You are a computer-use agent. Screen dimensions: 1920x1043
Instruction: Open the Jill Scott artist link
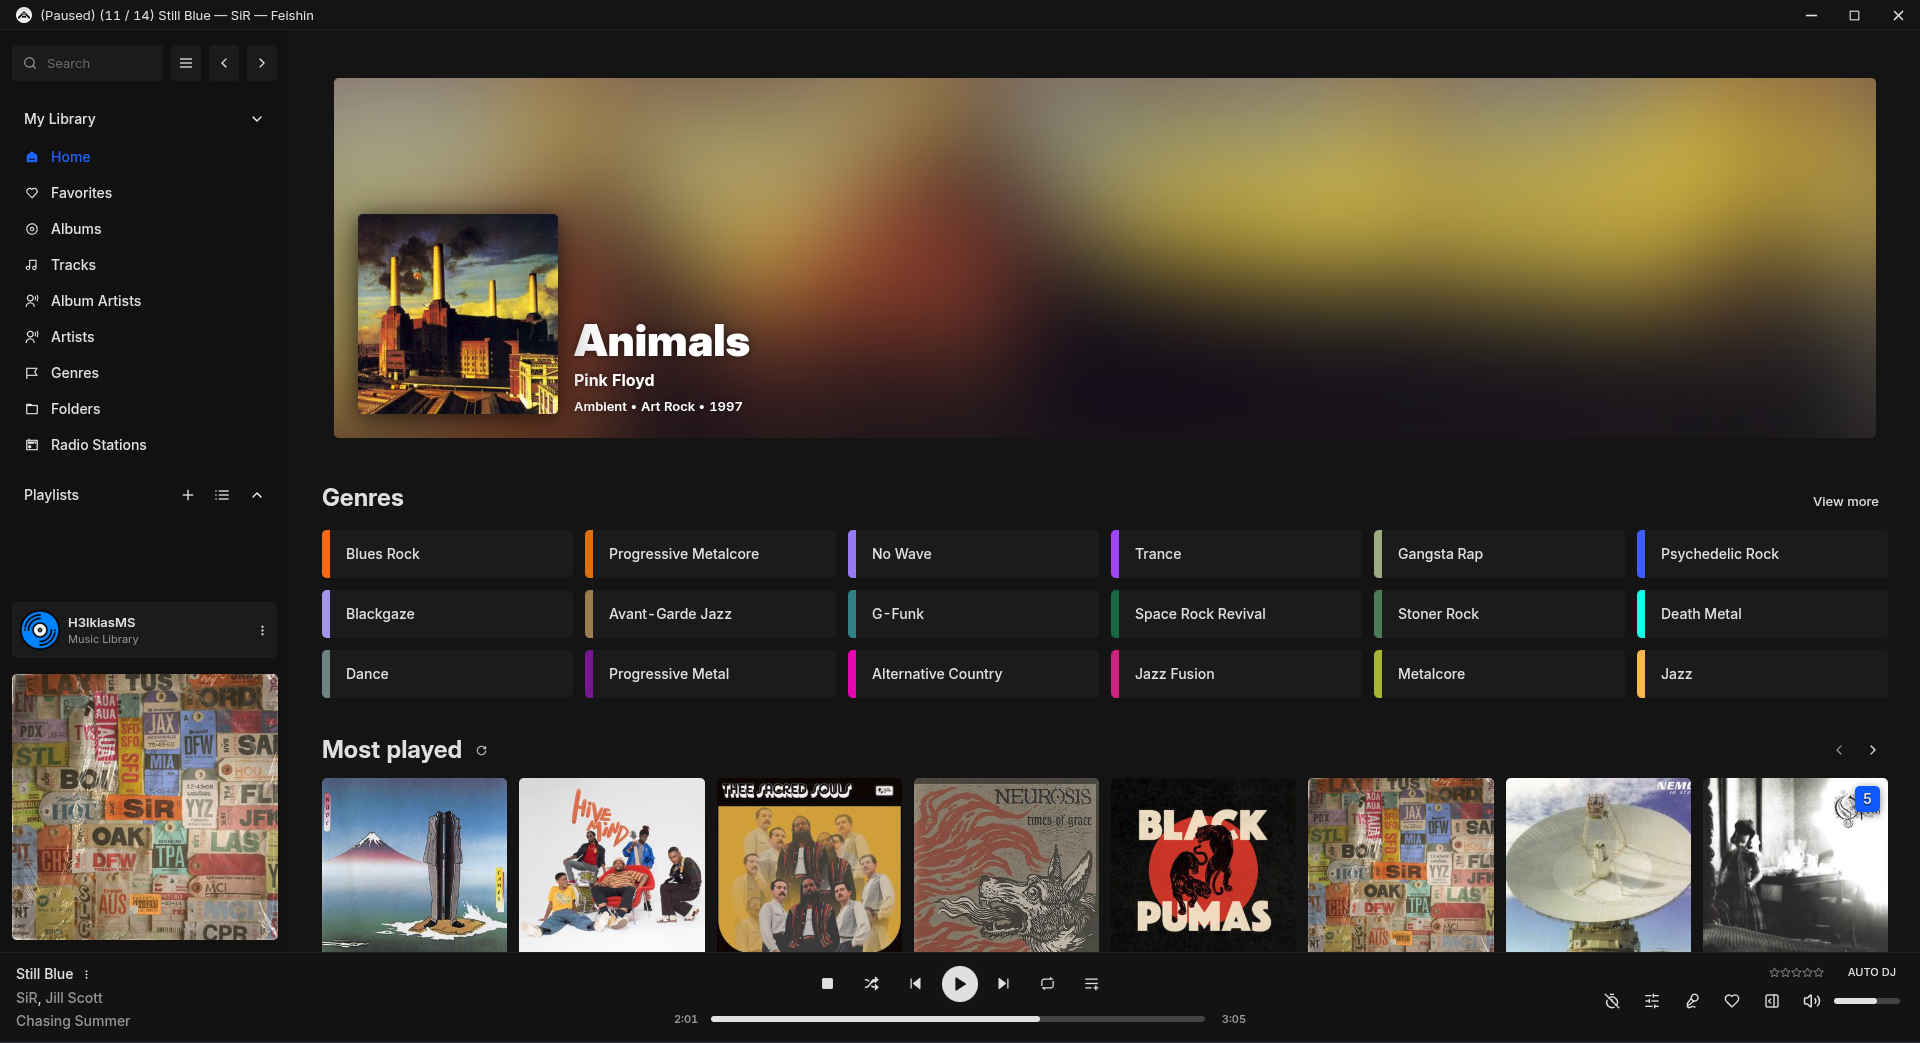pos(74,998)
